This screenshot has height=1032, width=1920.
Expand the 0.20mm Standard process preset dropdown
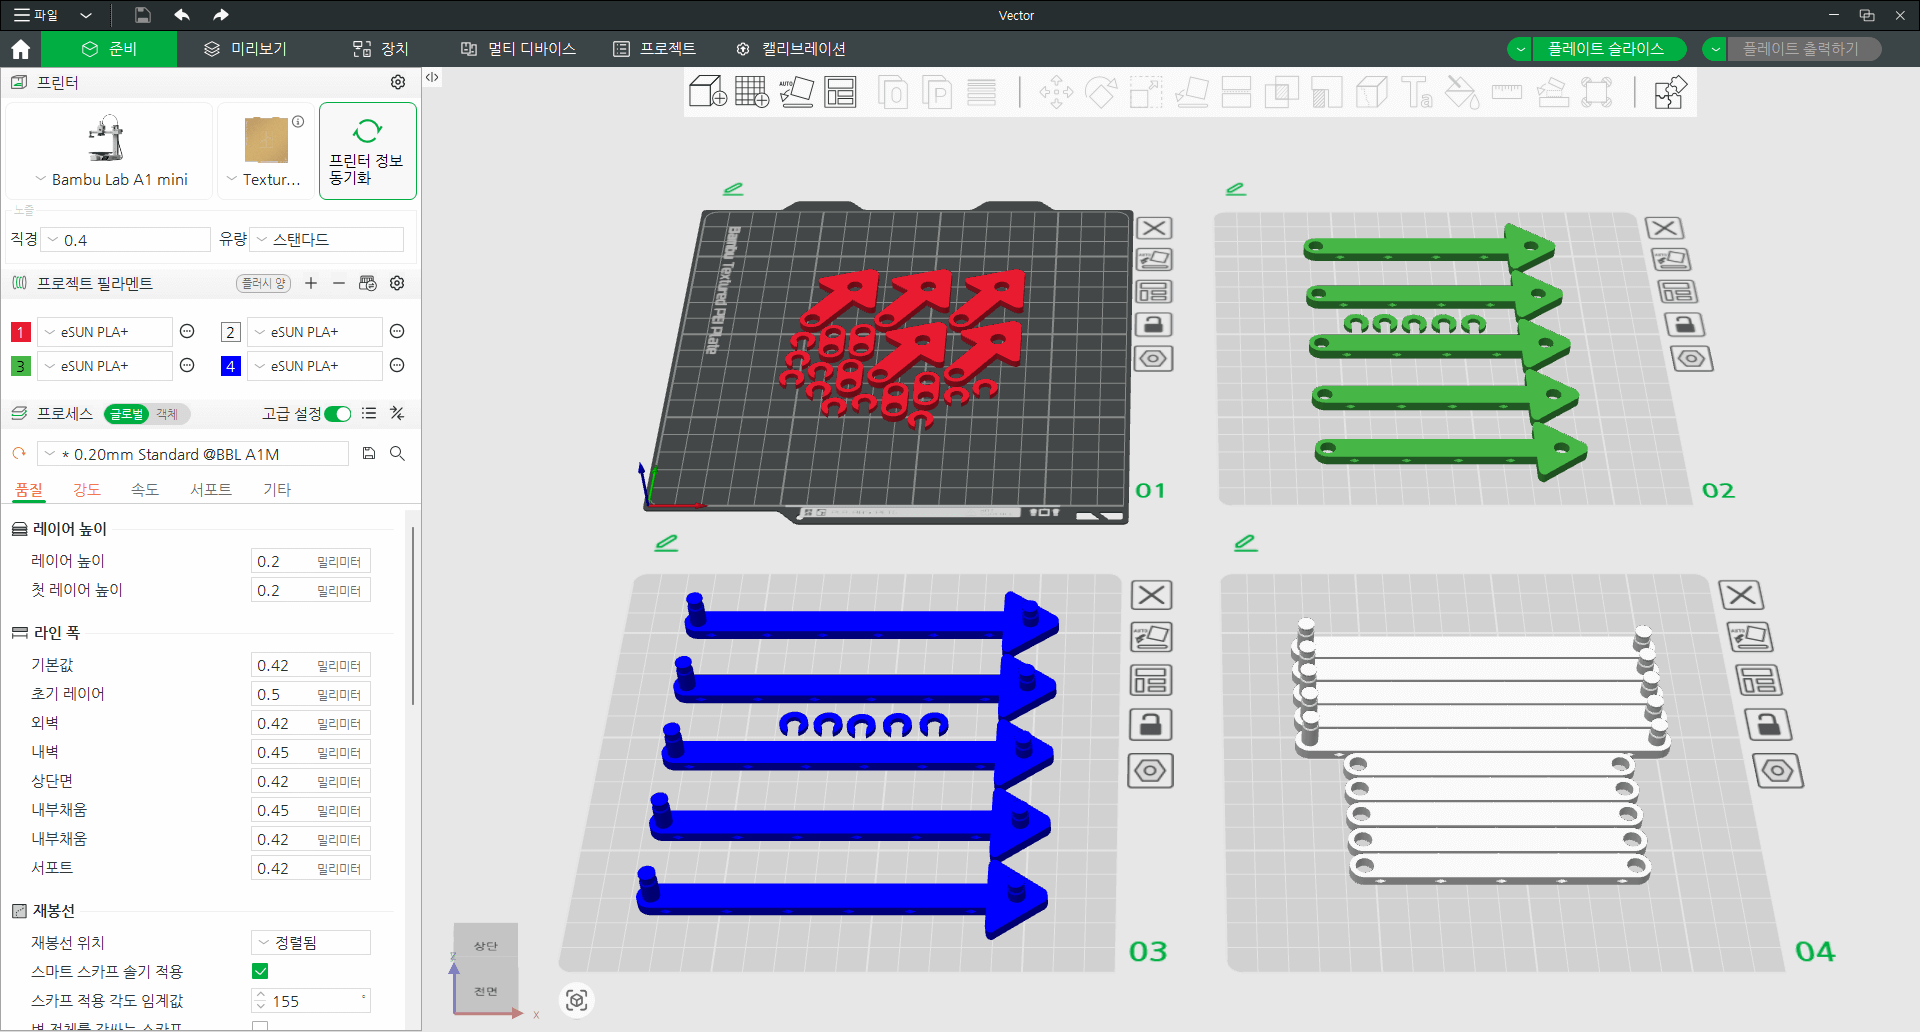(193, 454)
